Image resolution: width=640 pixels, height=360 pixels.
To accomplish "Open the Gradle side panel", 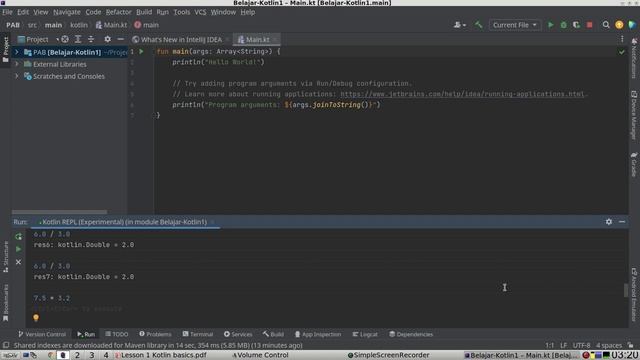I will tap(634, 164).
